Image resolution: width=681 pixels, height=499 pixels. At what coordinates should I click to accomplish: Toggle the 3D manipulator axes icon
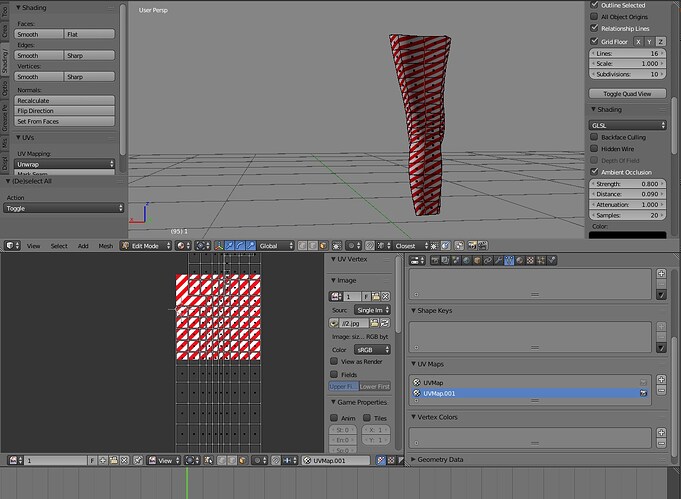(219, 246)
